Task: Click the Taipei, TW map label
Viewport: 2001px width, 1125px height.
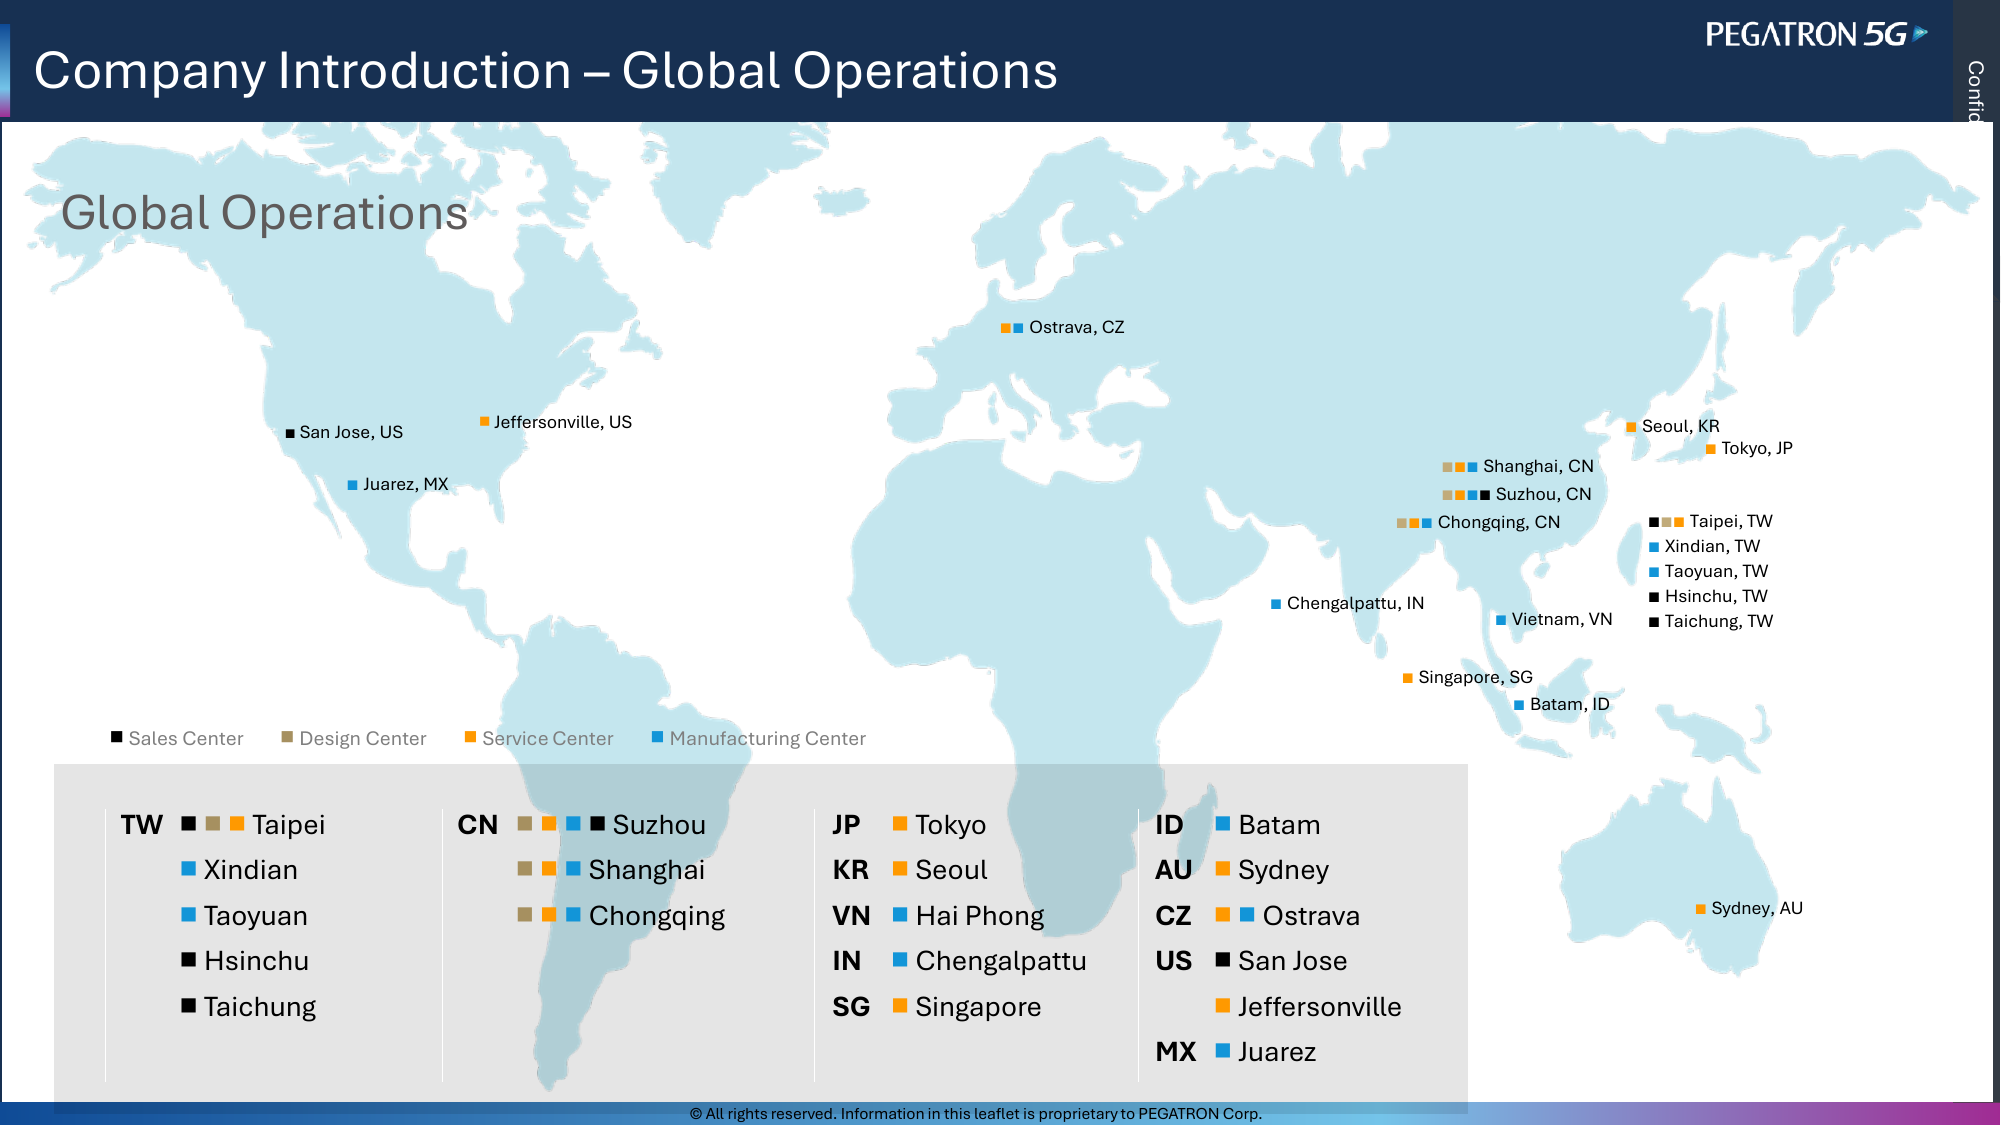Action: pyautogui.click(x=1731, y=521)
